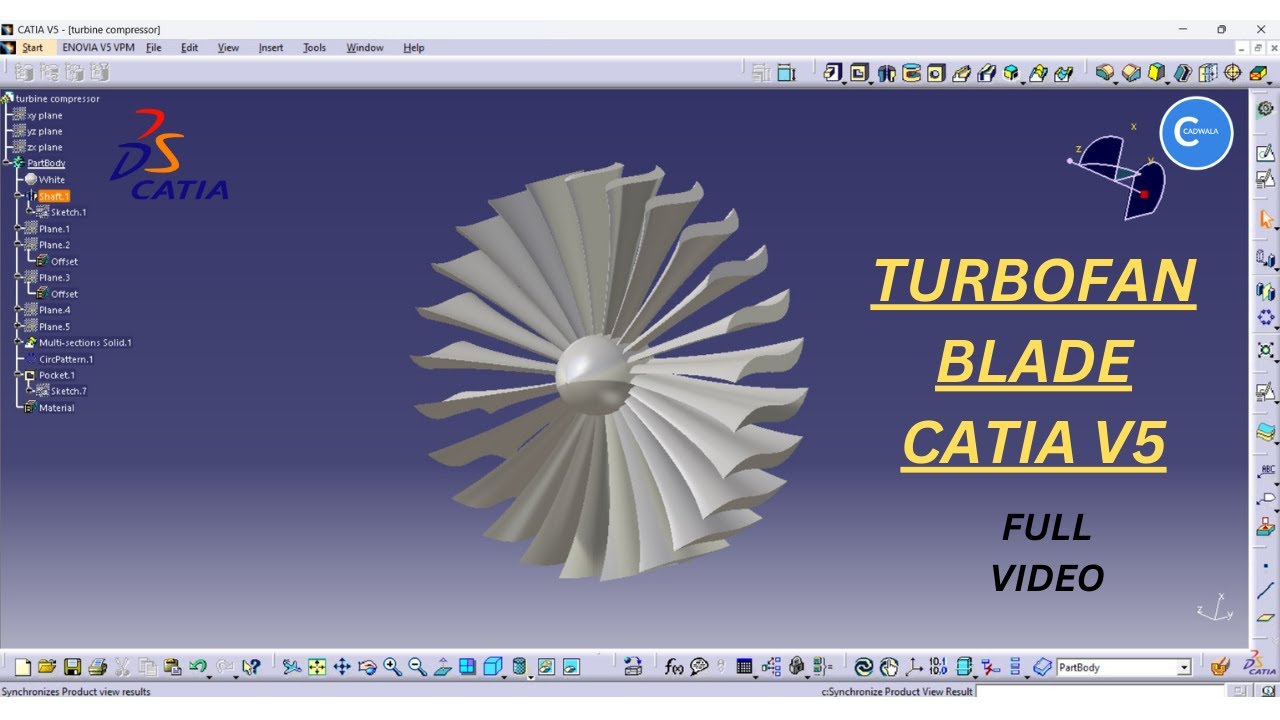This screenshot has width=1280, height=720.
Task: Click the Mean Dimensions 10.1 icon
Action: click(x=938, y=667)
